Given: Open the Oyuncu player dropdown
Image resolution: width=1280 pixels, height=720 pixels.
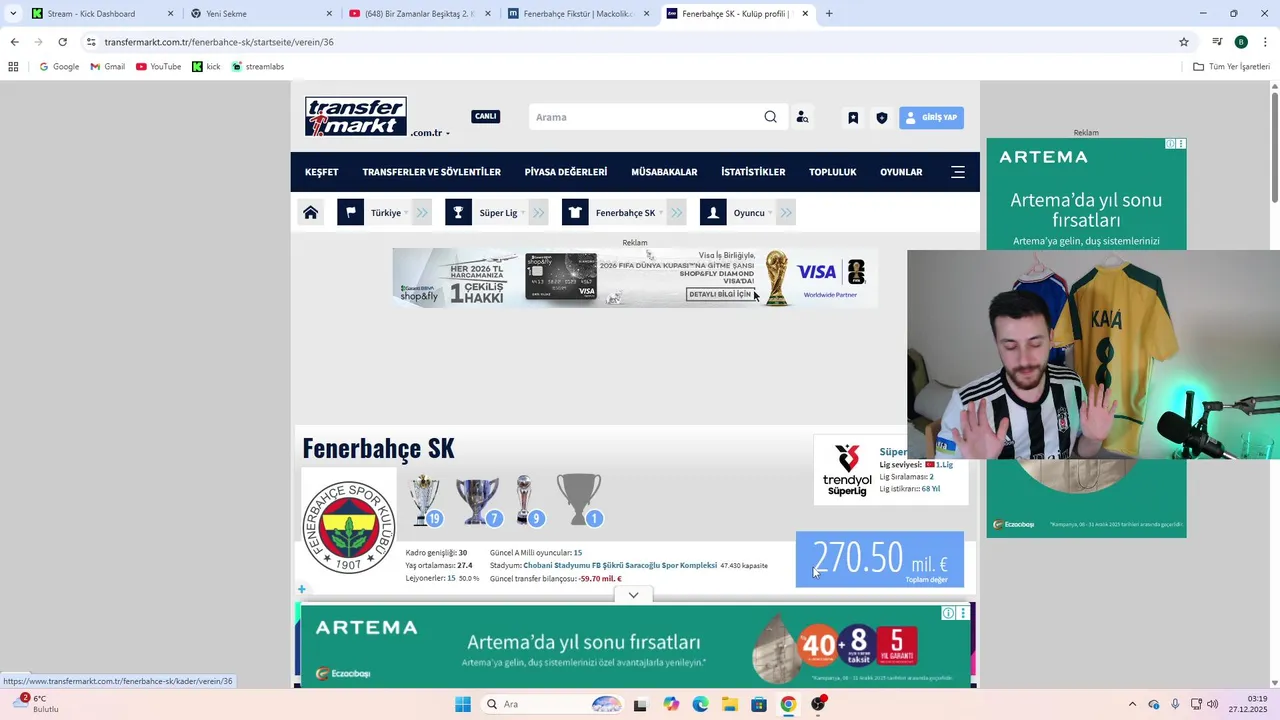Looking at the screenshot, I should (x=752, y=213).
